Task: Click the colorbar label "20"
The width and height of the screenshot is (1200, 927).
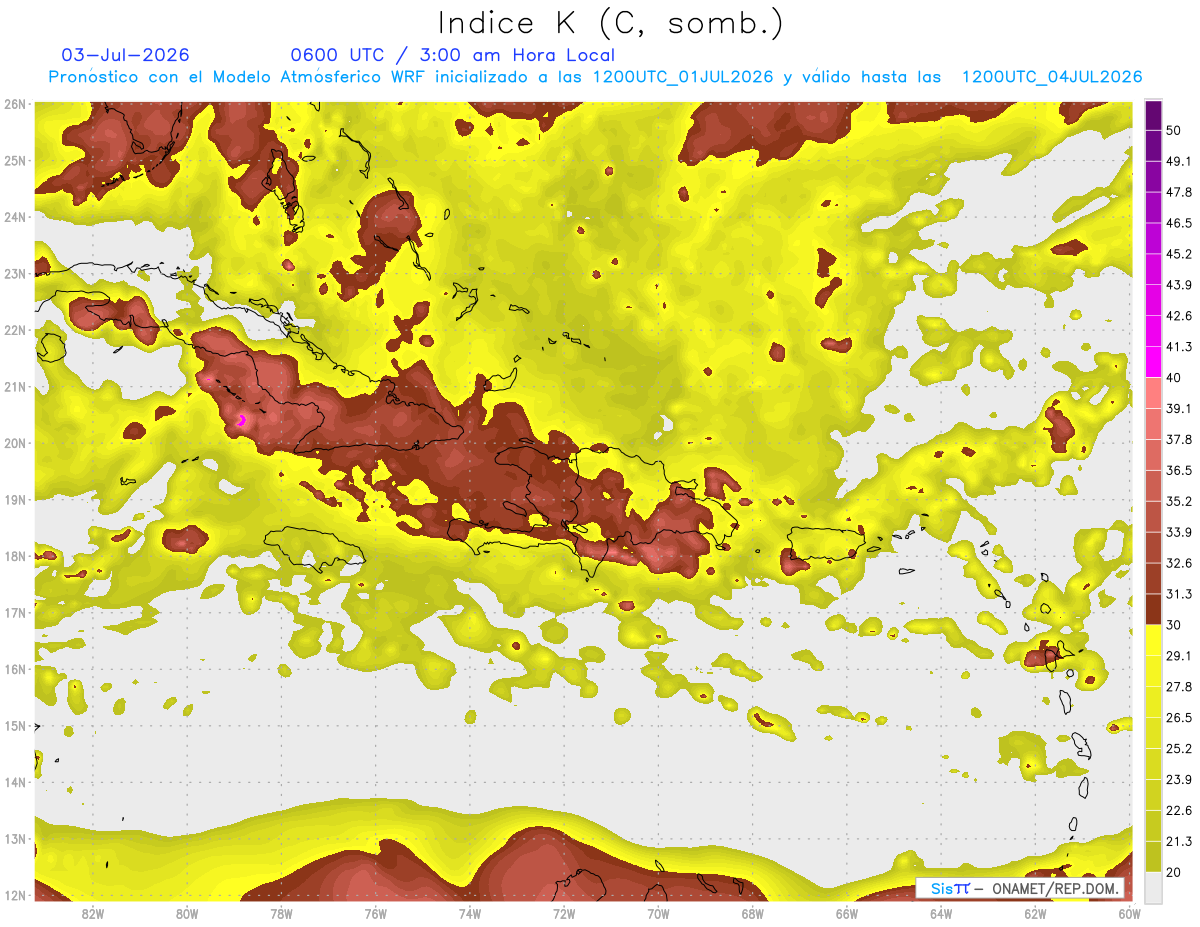Action: click(x=1173, y=871)
